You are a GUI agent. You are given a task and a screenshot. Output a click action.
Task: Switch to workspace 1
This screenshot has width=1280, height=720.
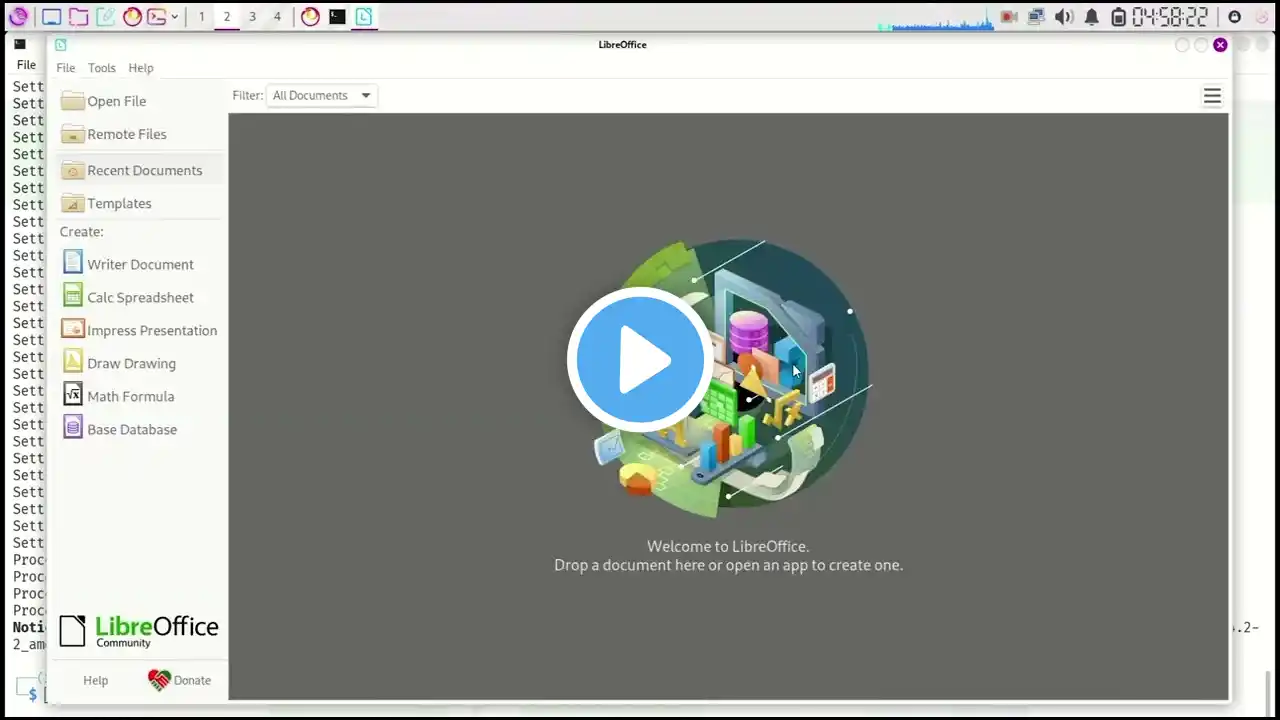[x=201, y=17]
